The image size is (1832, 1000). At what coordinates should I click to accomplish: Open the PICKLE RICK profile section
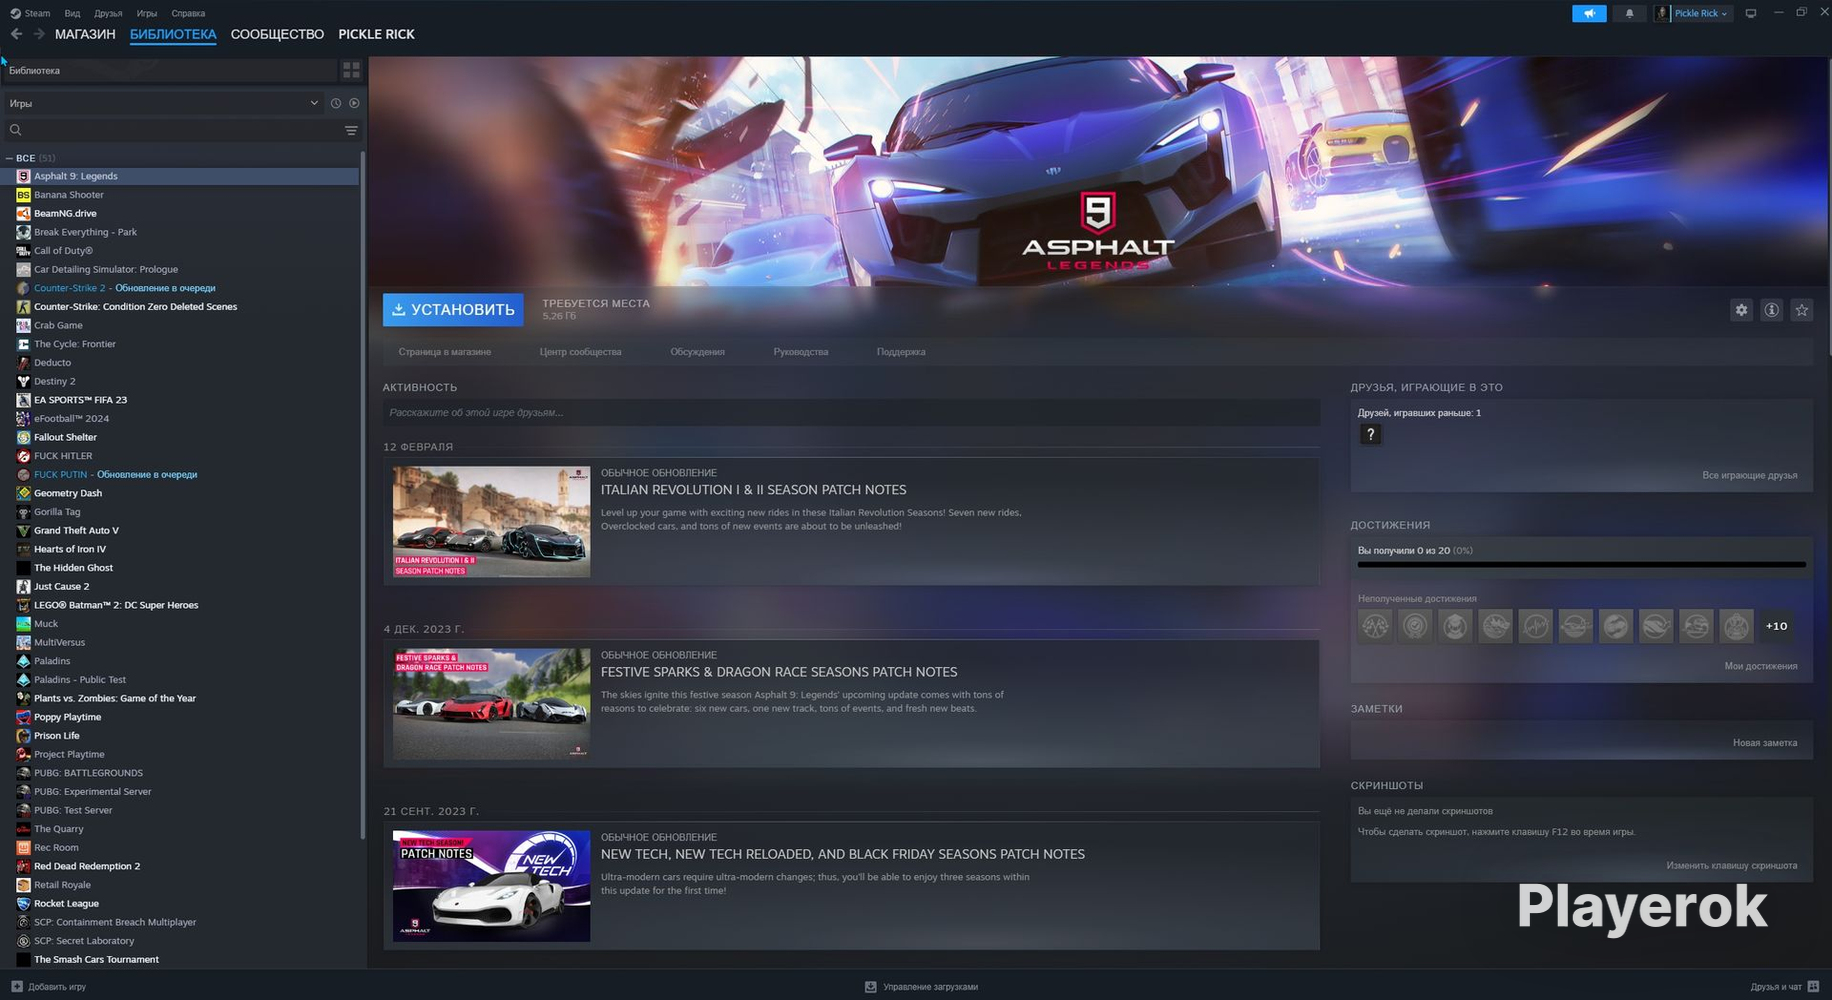click(x=376, y=34)
